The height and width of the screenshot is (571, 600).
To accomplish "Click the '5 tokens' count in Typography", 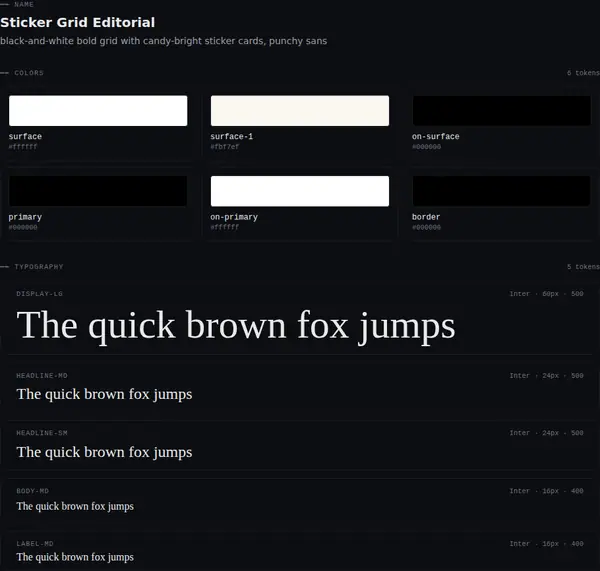I will 583,267.
